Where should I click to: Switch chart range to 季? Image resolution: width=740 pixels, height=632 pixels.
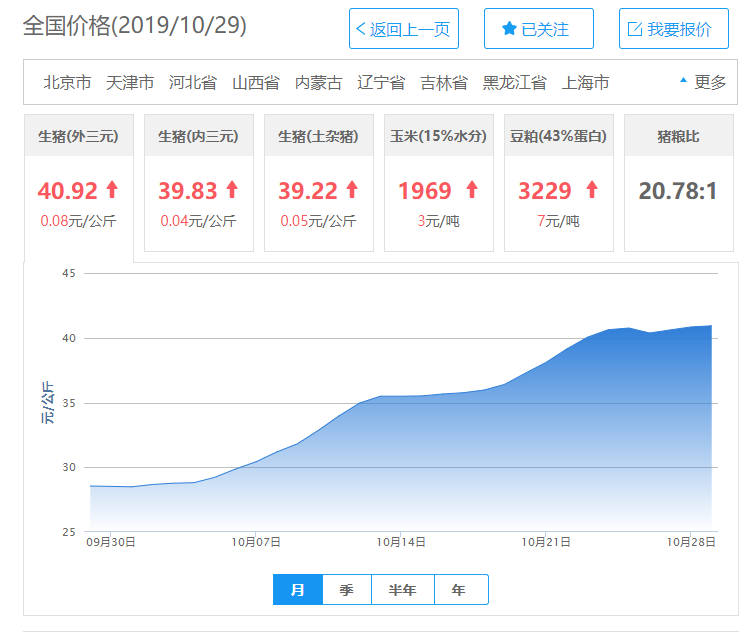[x=347, y=589]
